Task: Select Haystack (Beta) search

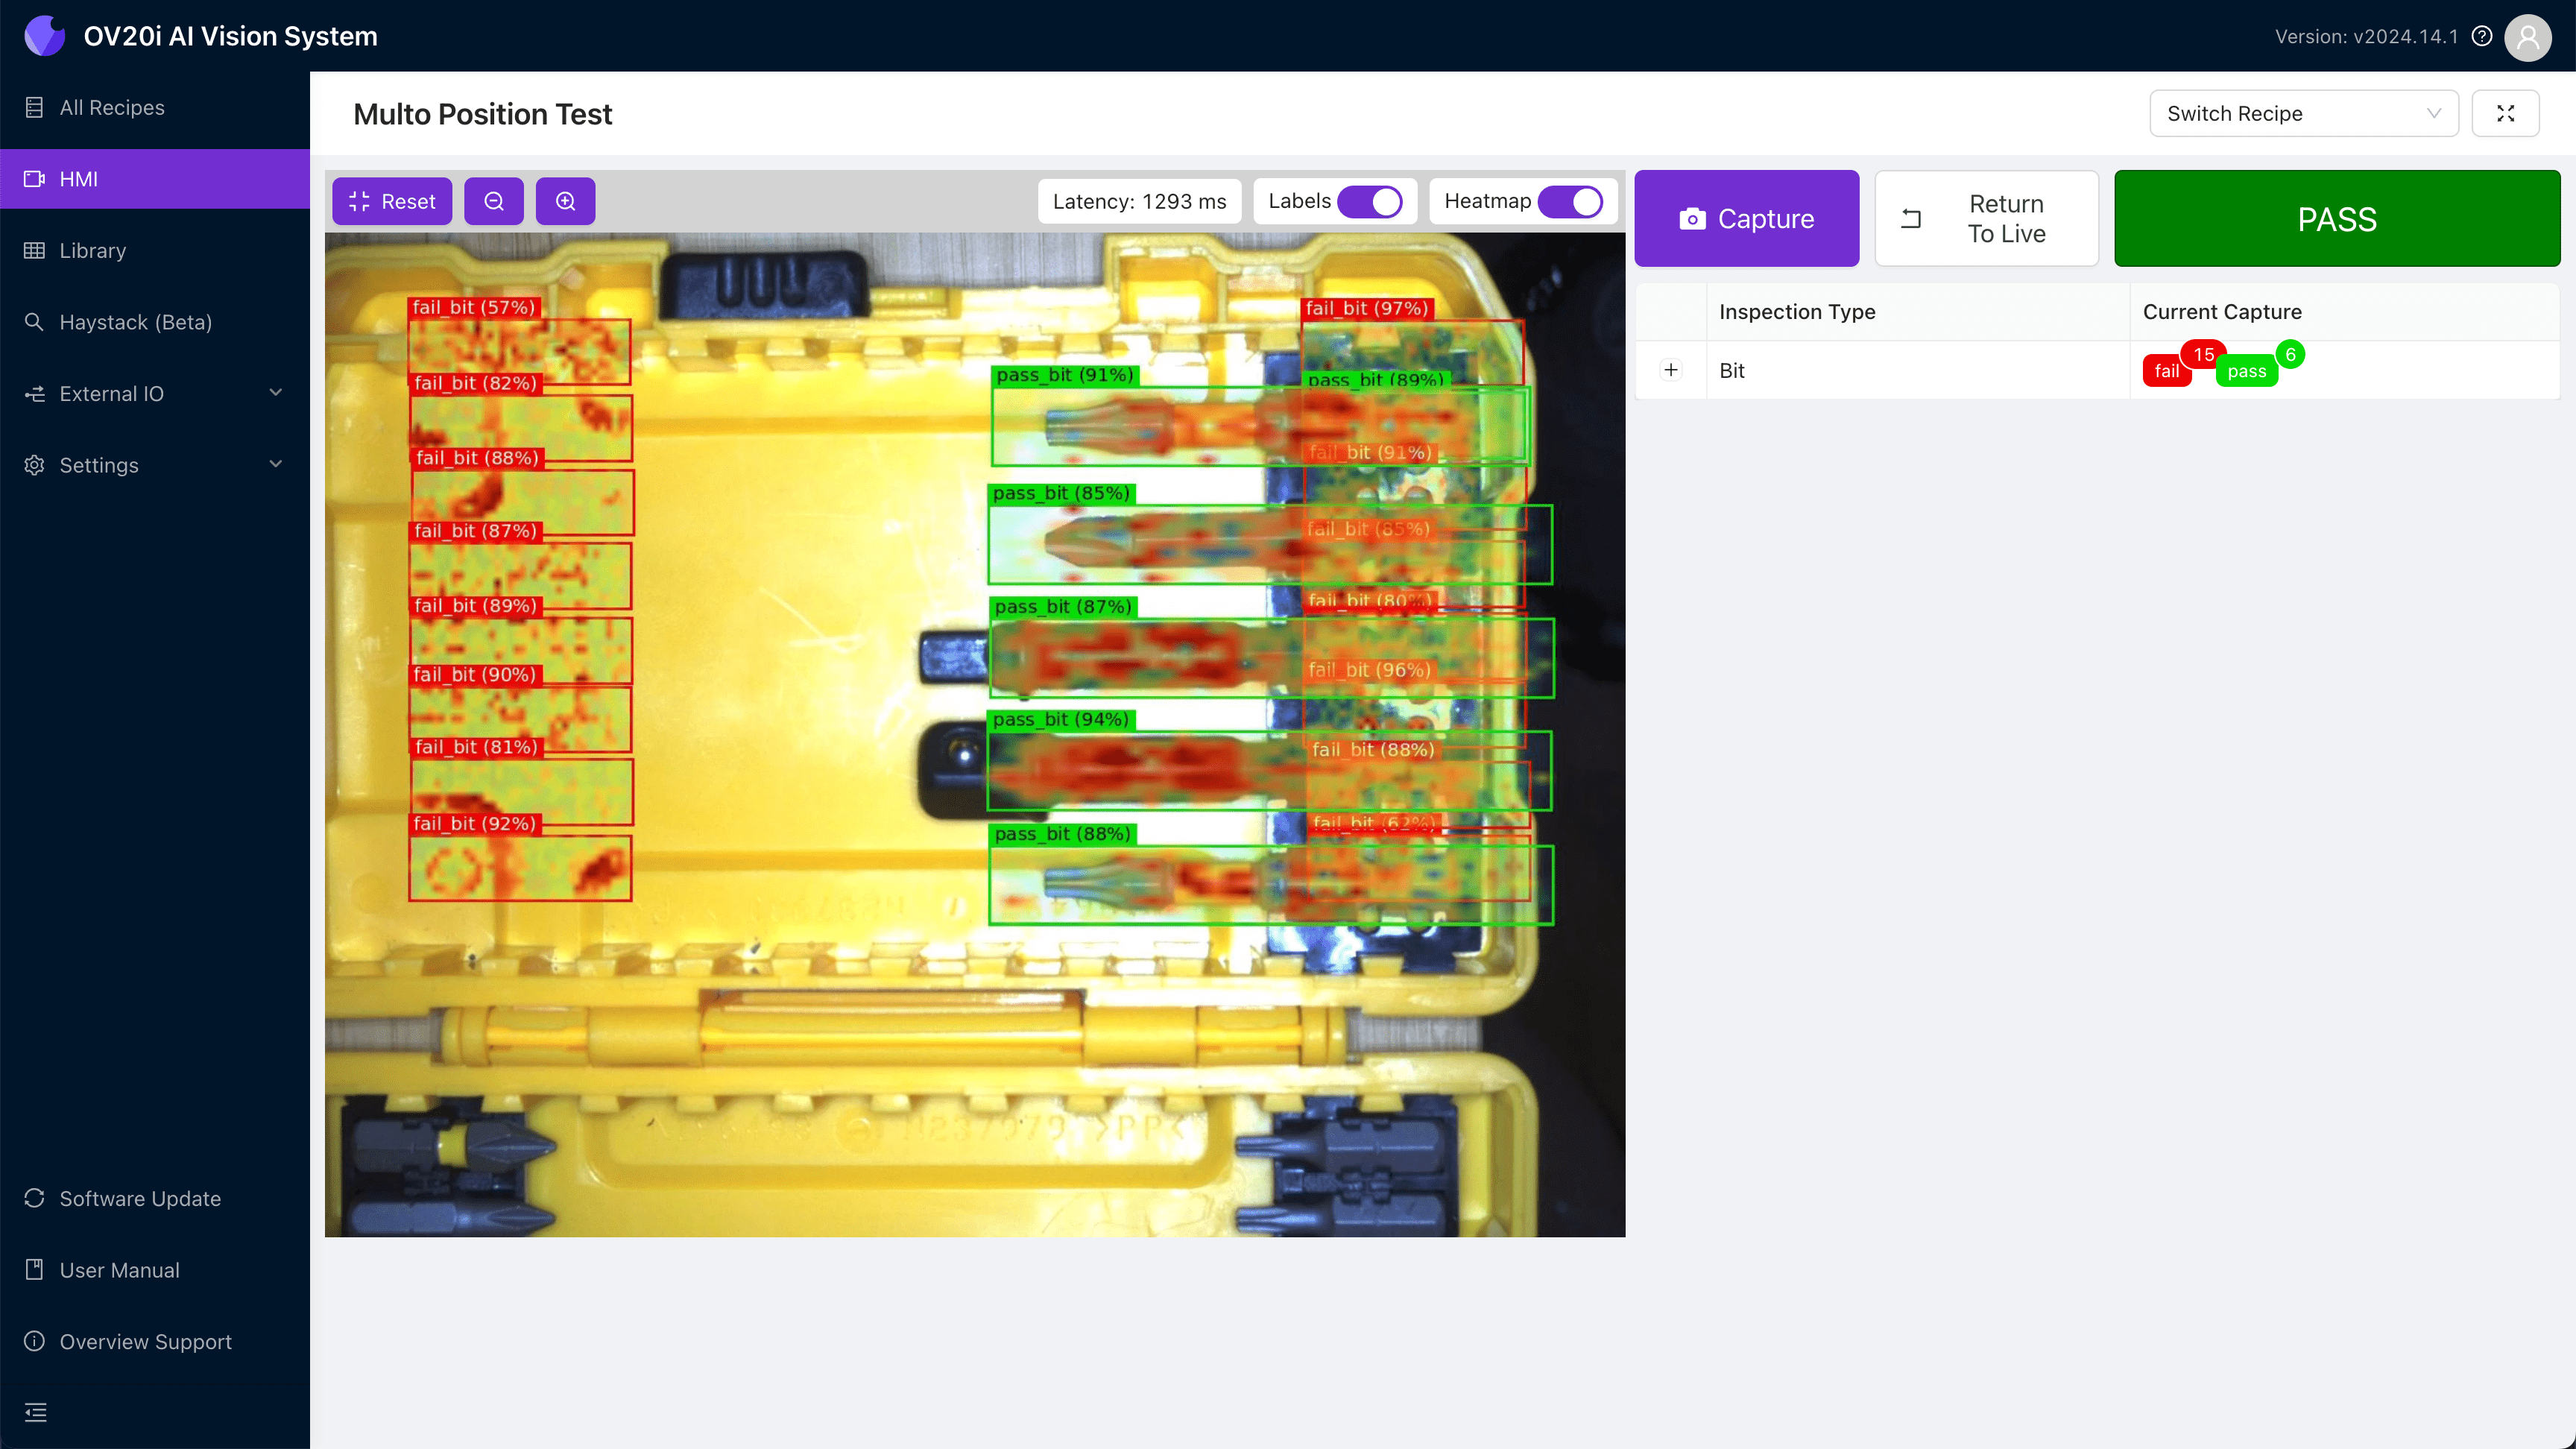Action: (x=135, y=322)
